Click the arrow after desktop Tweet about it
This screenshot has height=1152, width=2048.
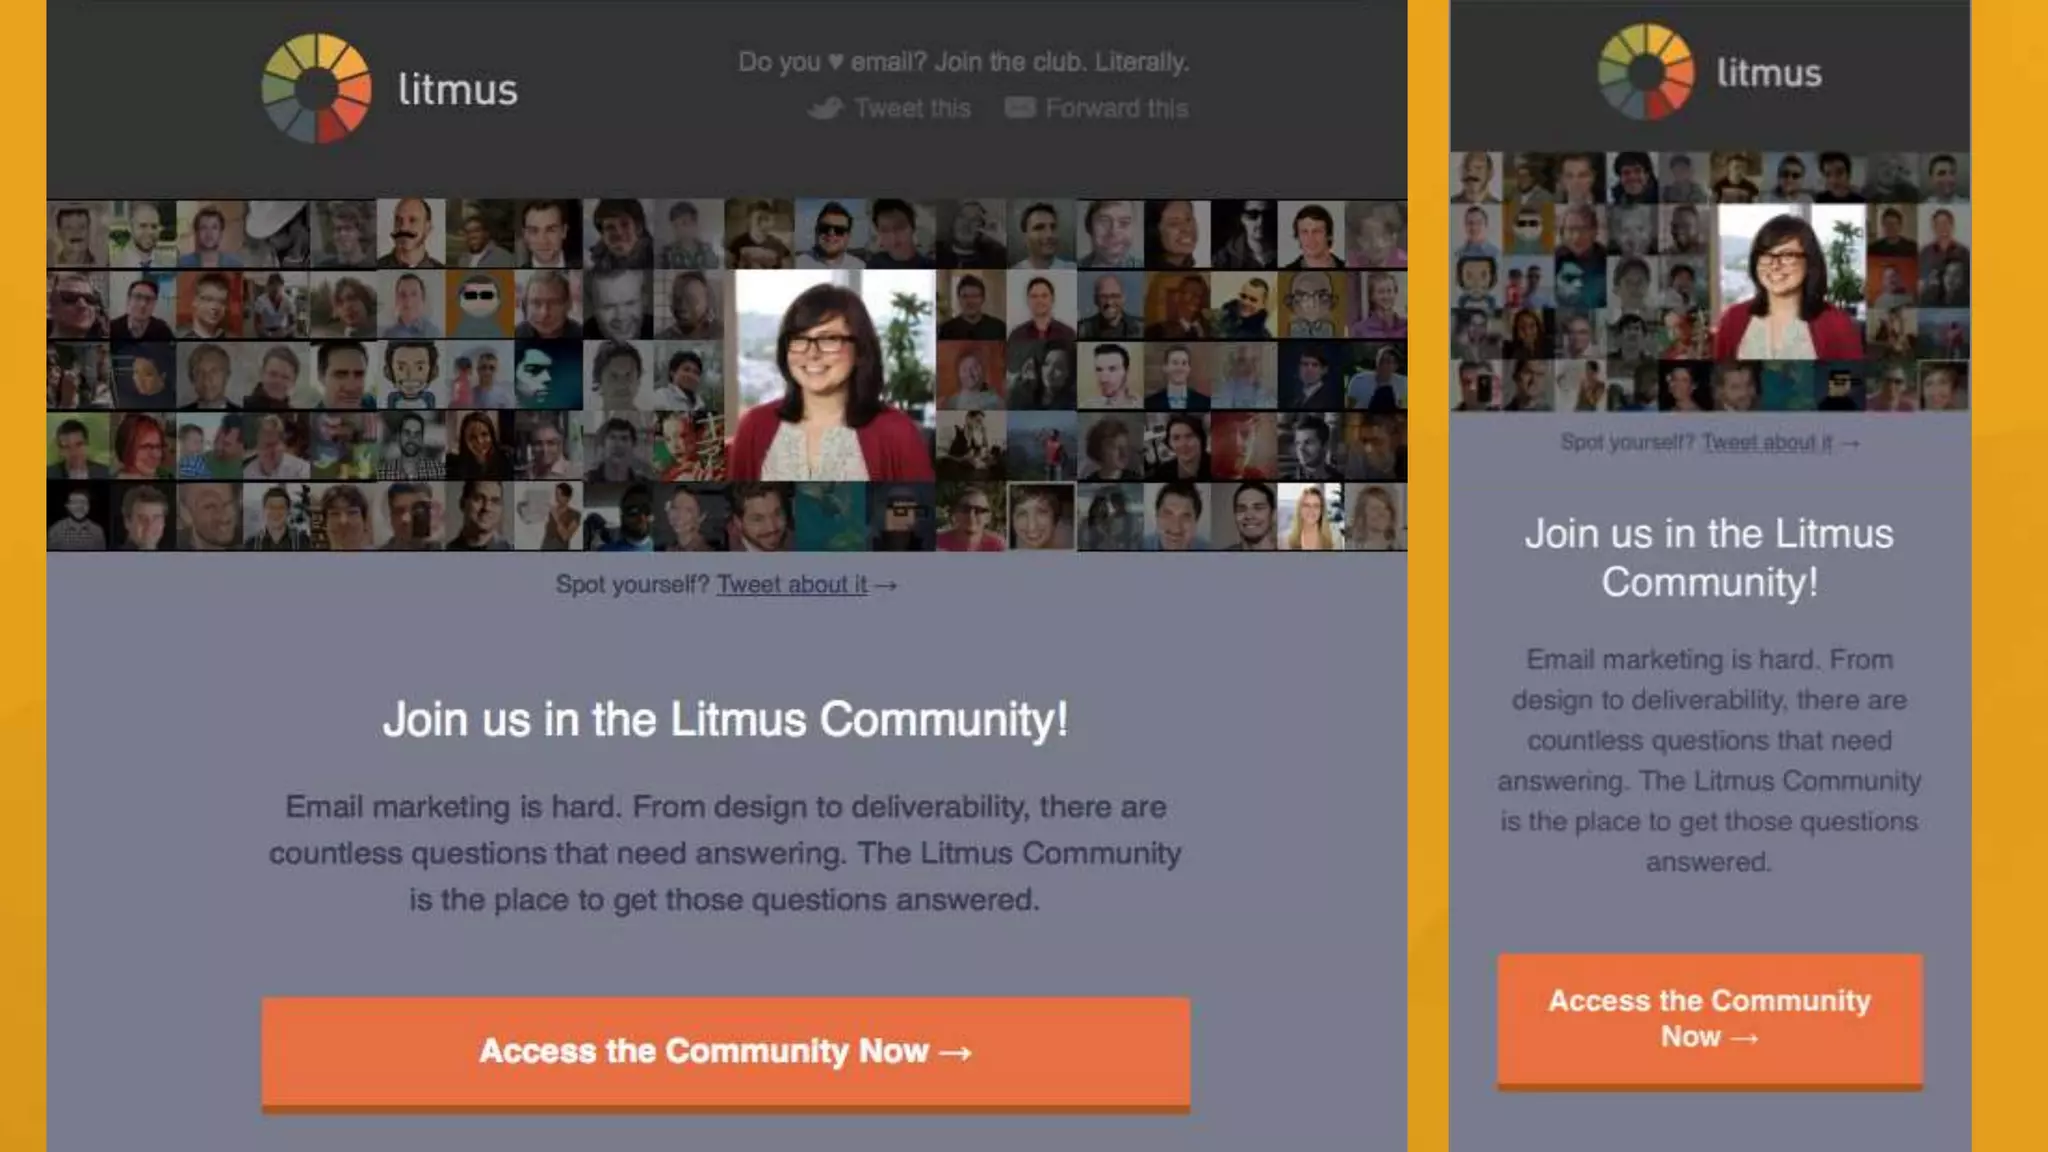coord(886,586)
